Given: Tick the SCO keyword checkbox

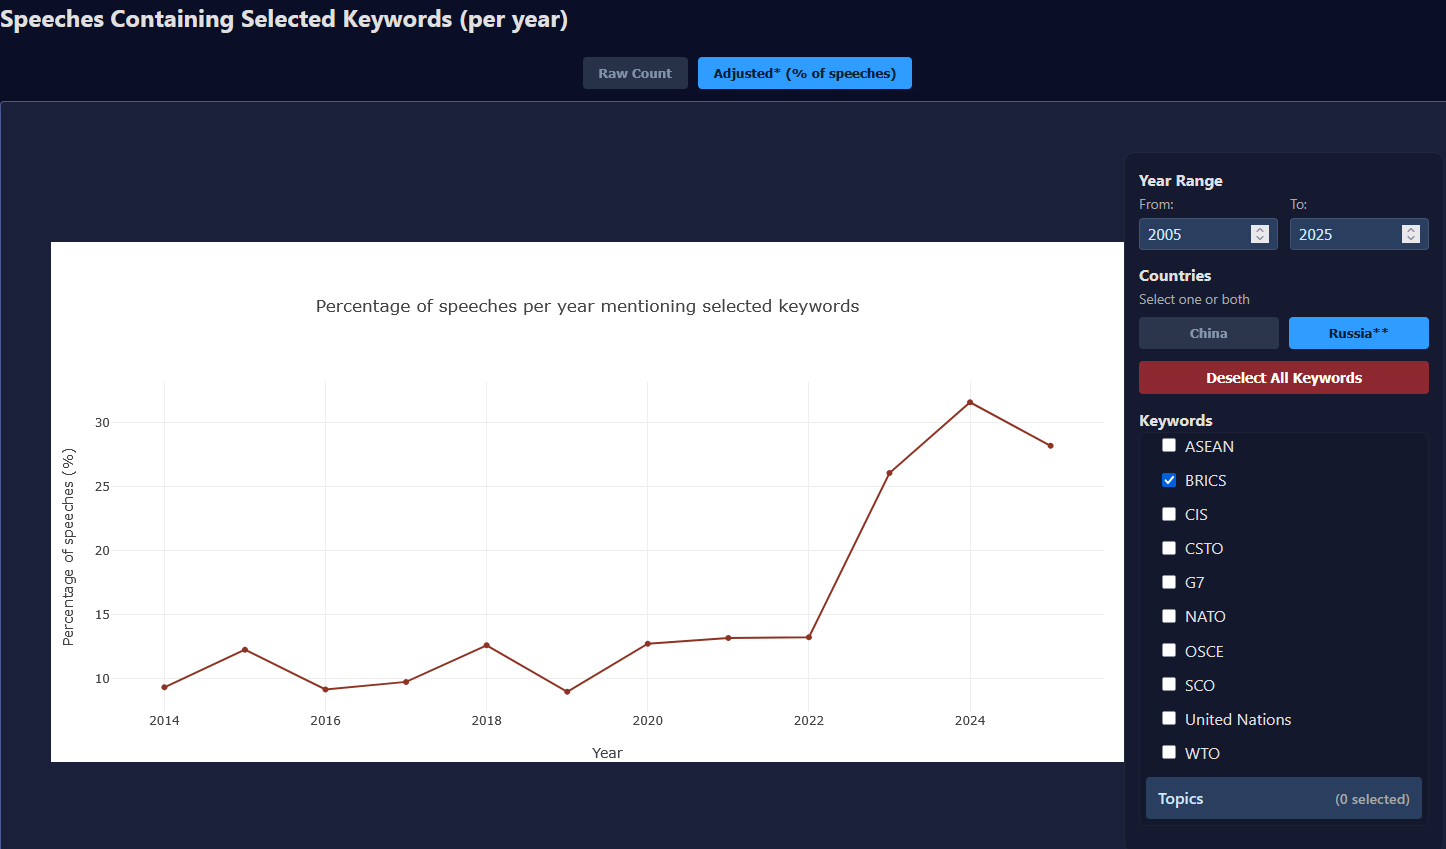Looking at the screenshot, I should [x=1169, y=685].
